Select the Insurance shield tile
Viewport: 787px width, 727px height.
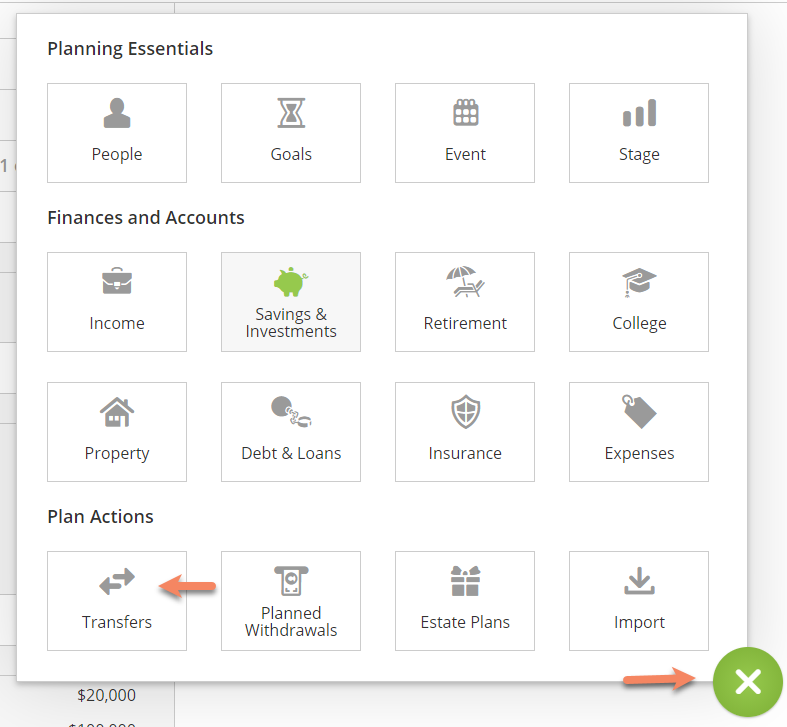tap(465, 432)
